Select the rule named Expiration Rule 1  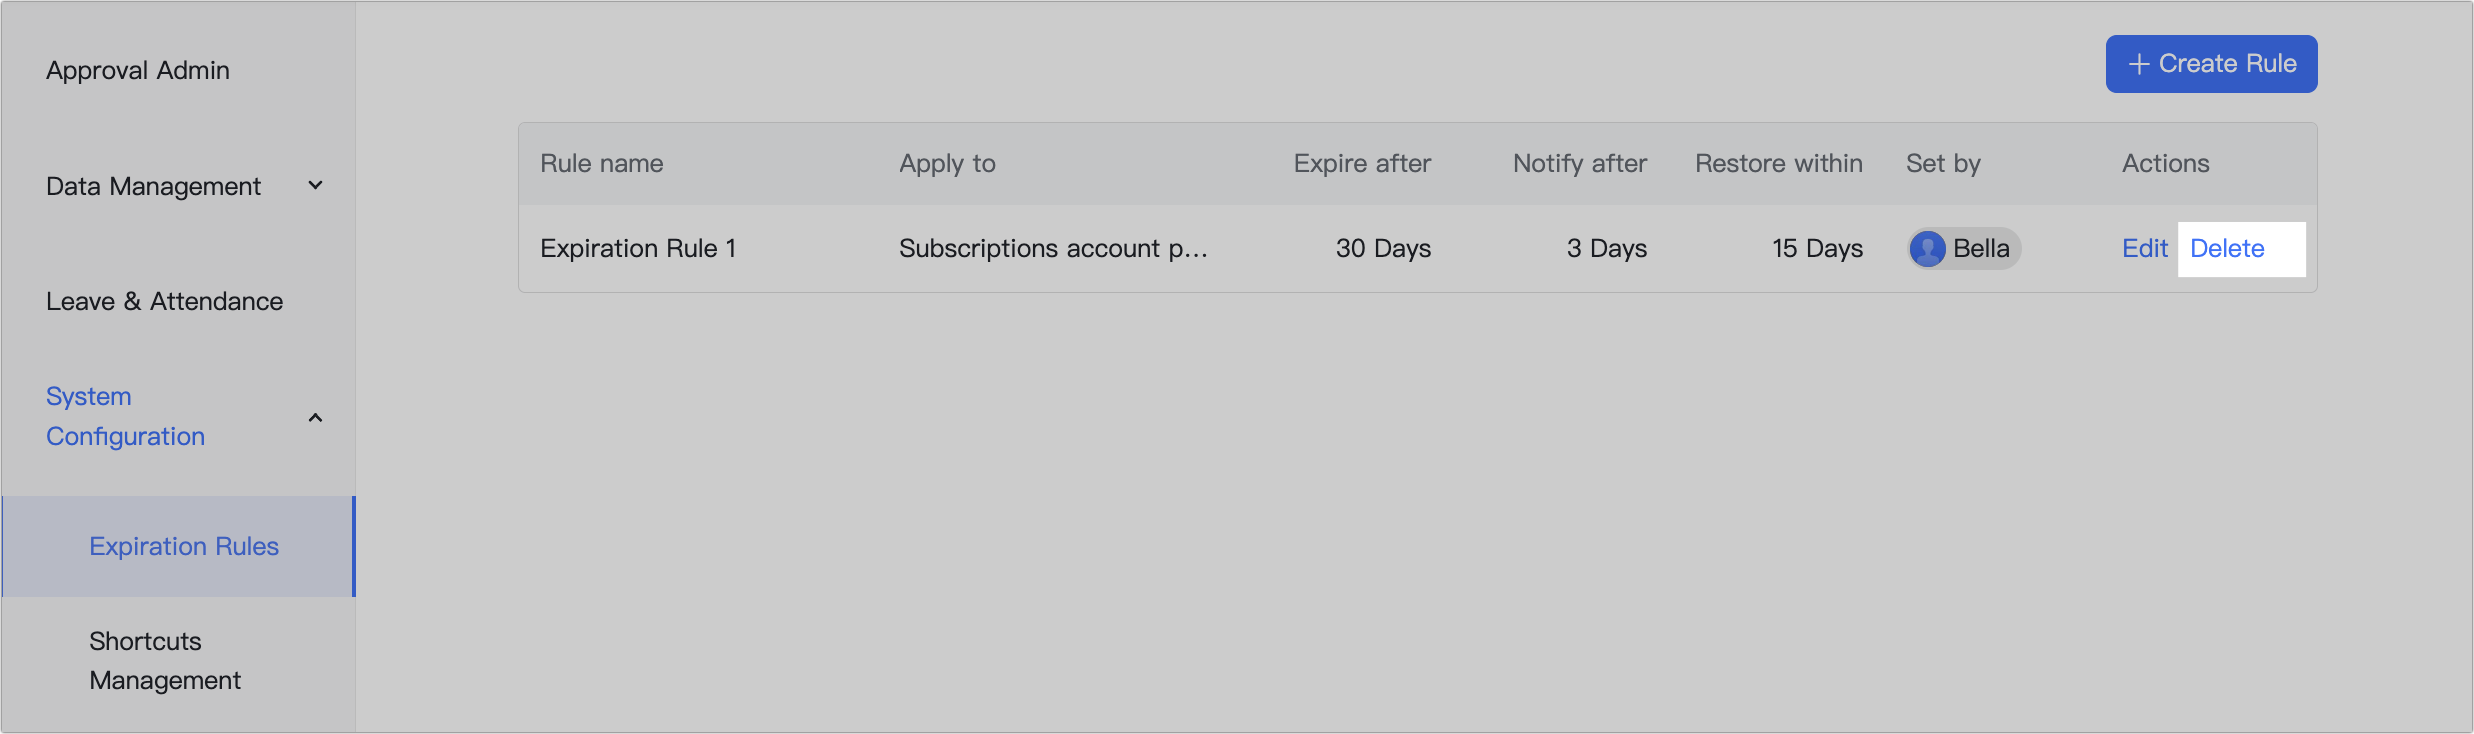pyautogui.click(x=638, y=248)
